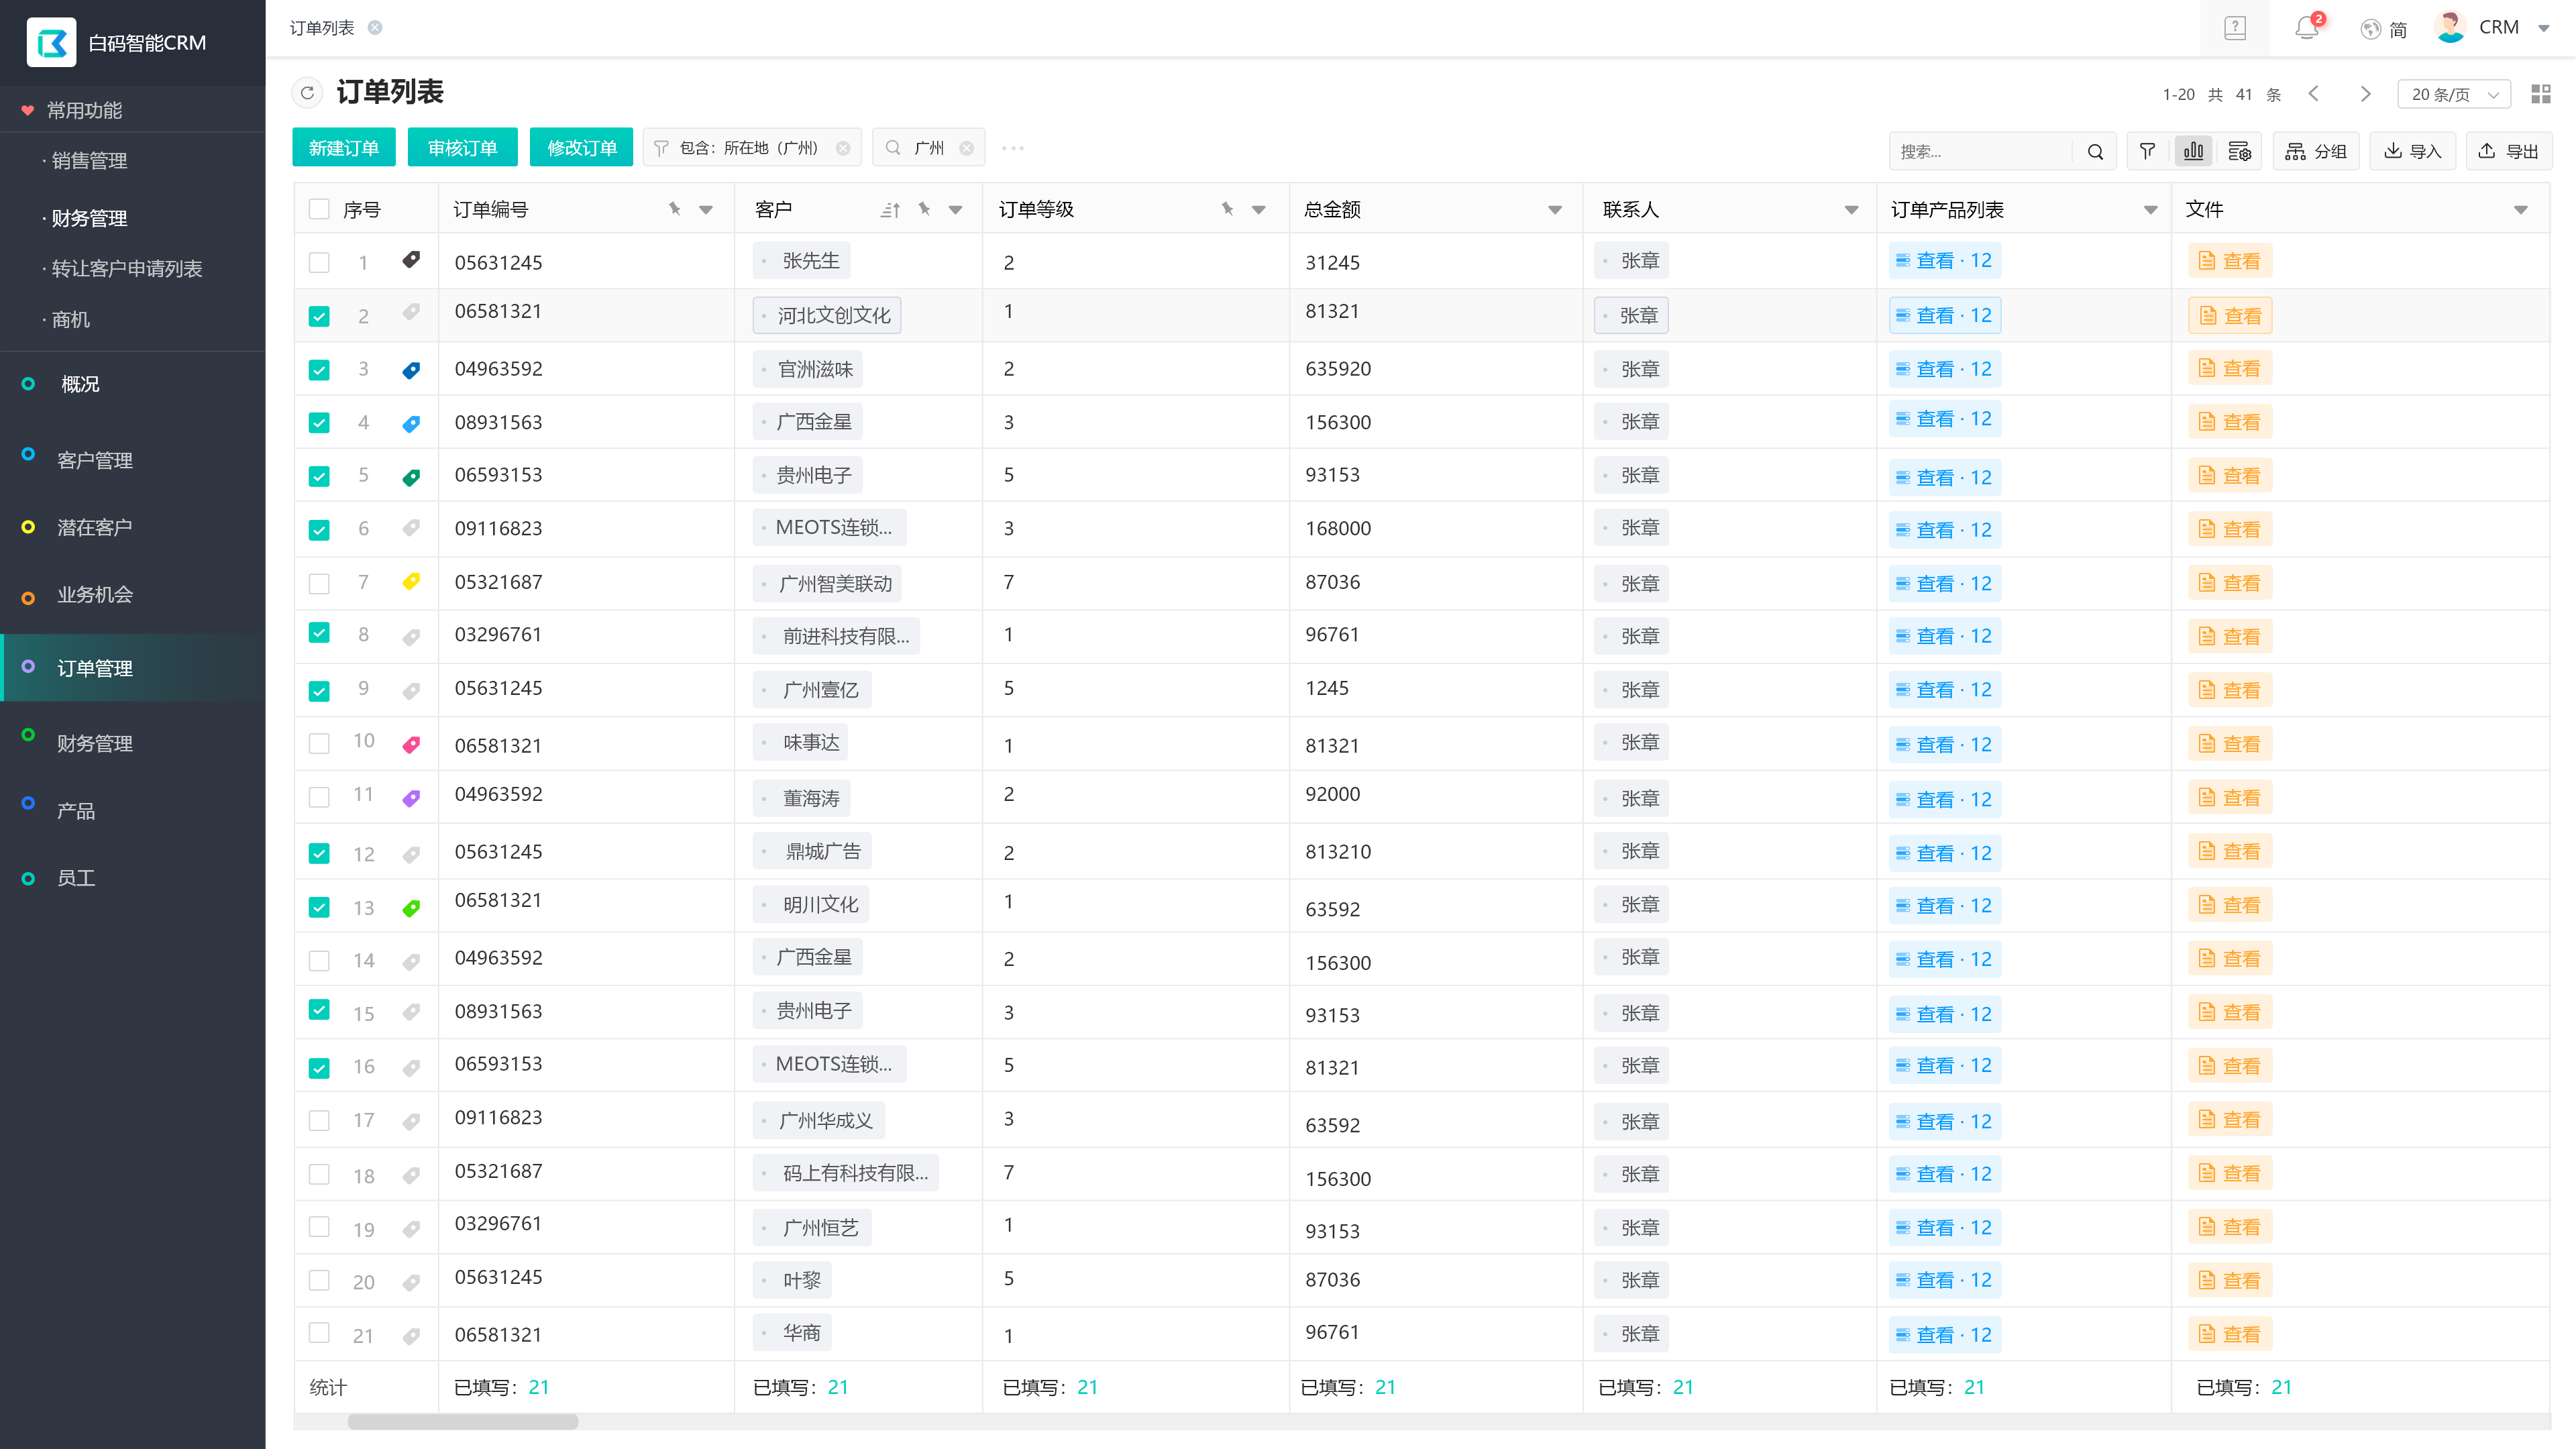Click the help question mark icon
Screen dimensions: 2576x1449
coord(2235,28)
